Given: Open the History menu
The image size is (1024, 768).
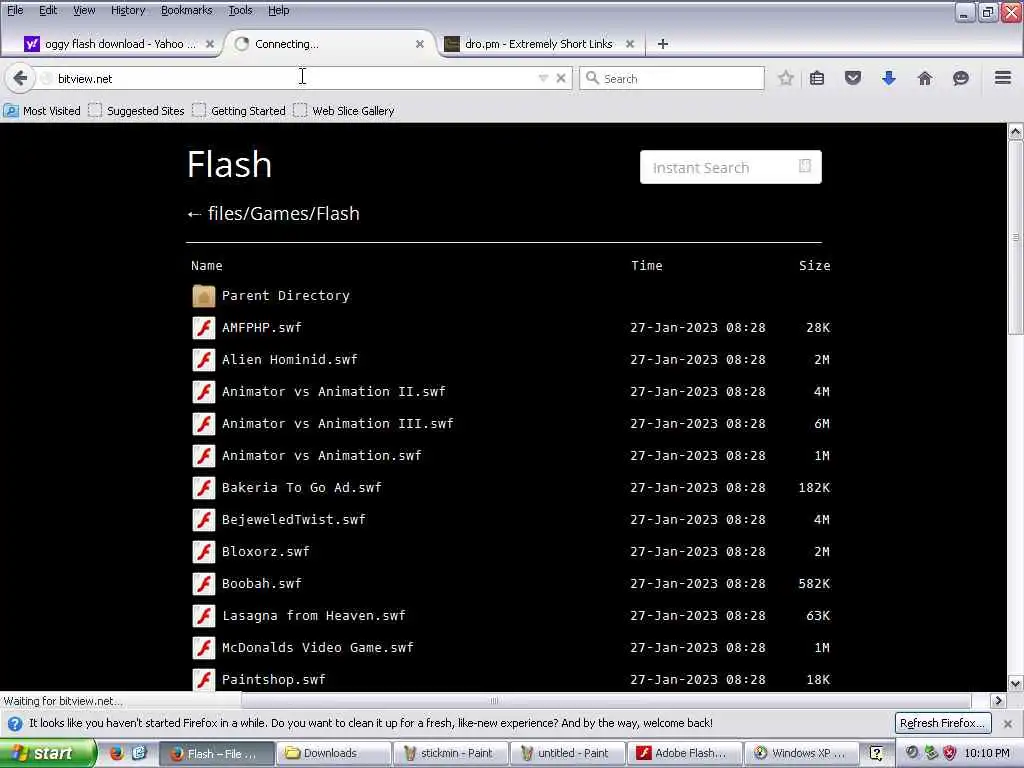Looking at the screenshot, I should click(128, 10).
